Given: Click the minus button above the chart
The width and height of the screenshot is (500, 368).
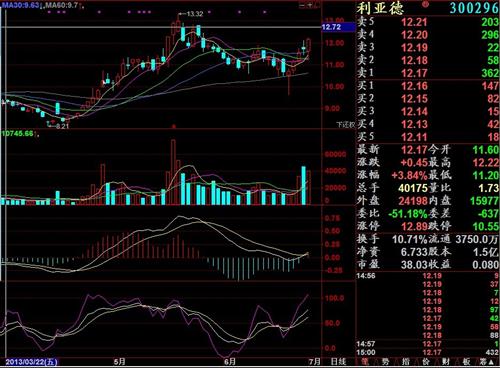Looking at the screenshot, I should click(x=302, y=5).
